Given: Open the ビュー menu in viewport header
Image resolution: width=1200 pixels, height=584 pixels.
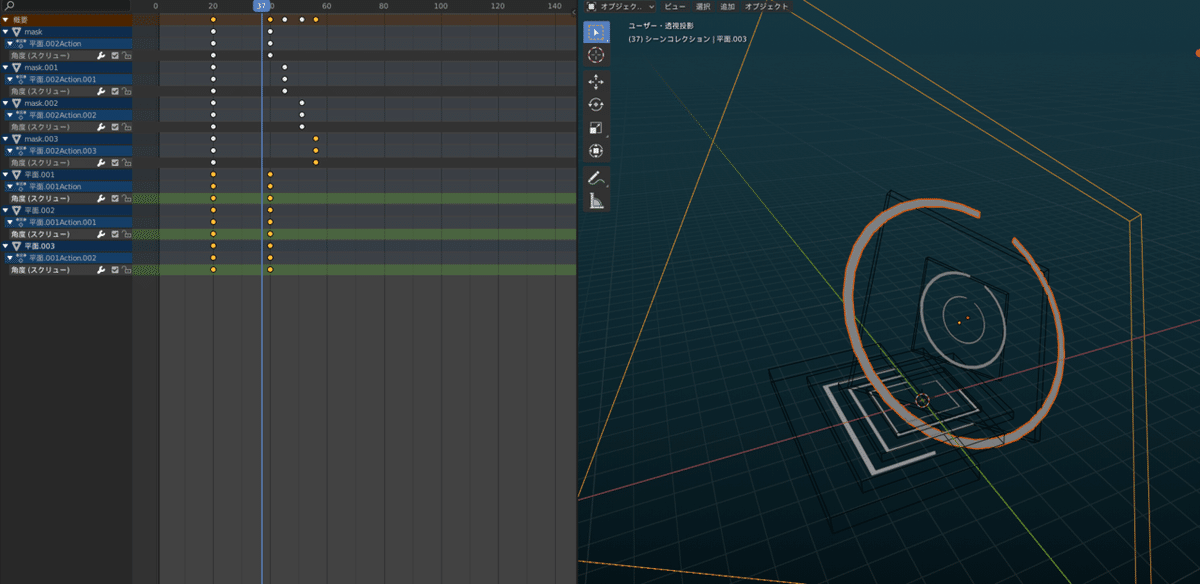Looking at the screenshot, I should (x=675, y=6).
